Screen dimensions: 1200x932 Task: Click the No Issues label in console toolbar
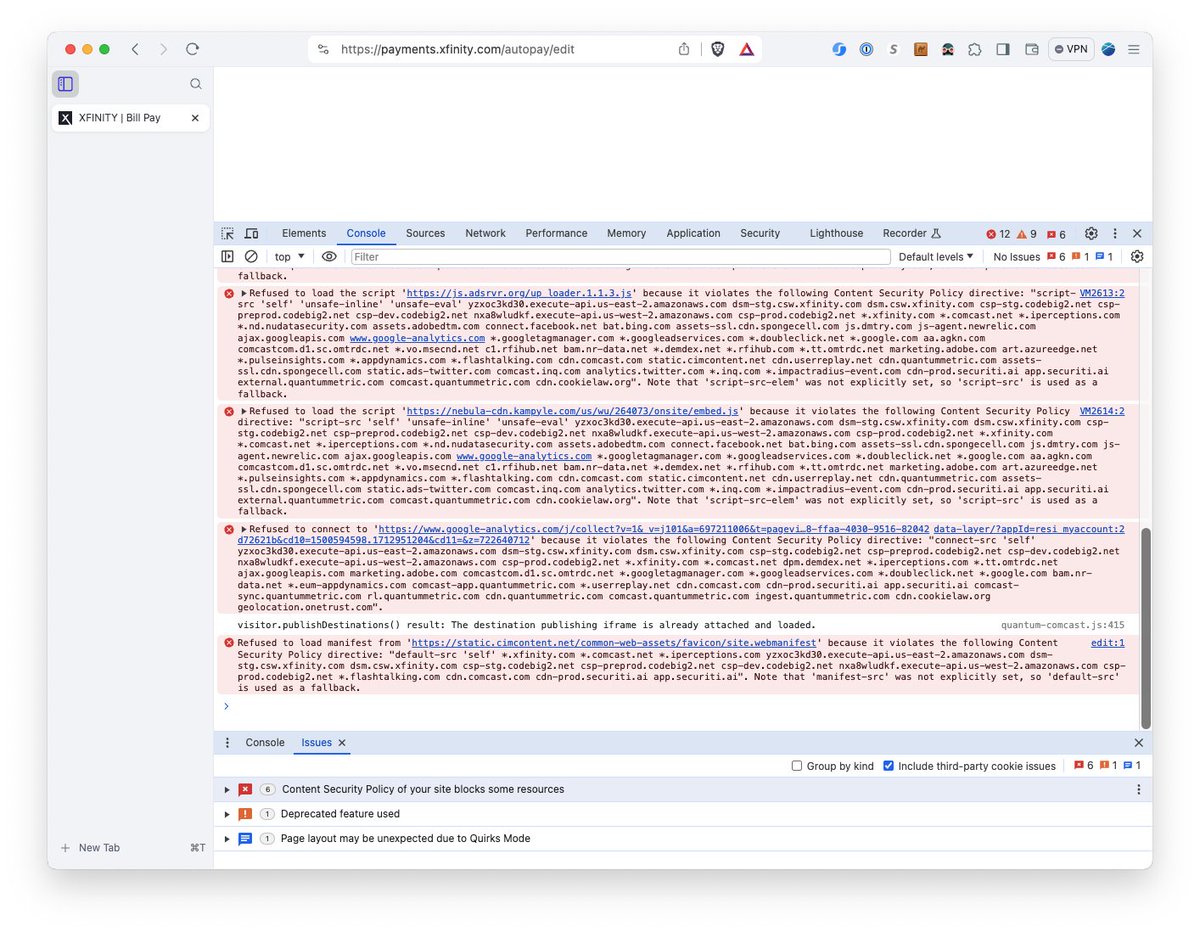coord(1017,257)
